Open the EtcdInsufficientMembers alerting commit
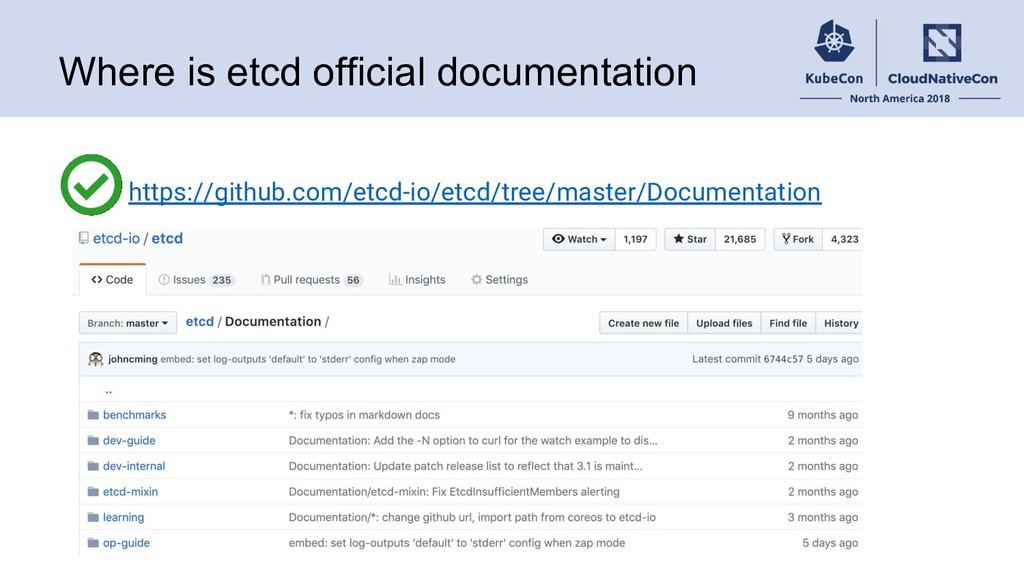1024x576 pixels. point(454,491)
